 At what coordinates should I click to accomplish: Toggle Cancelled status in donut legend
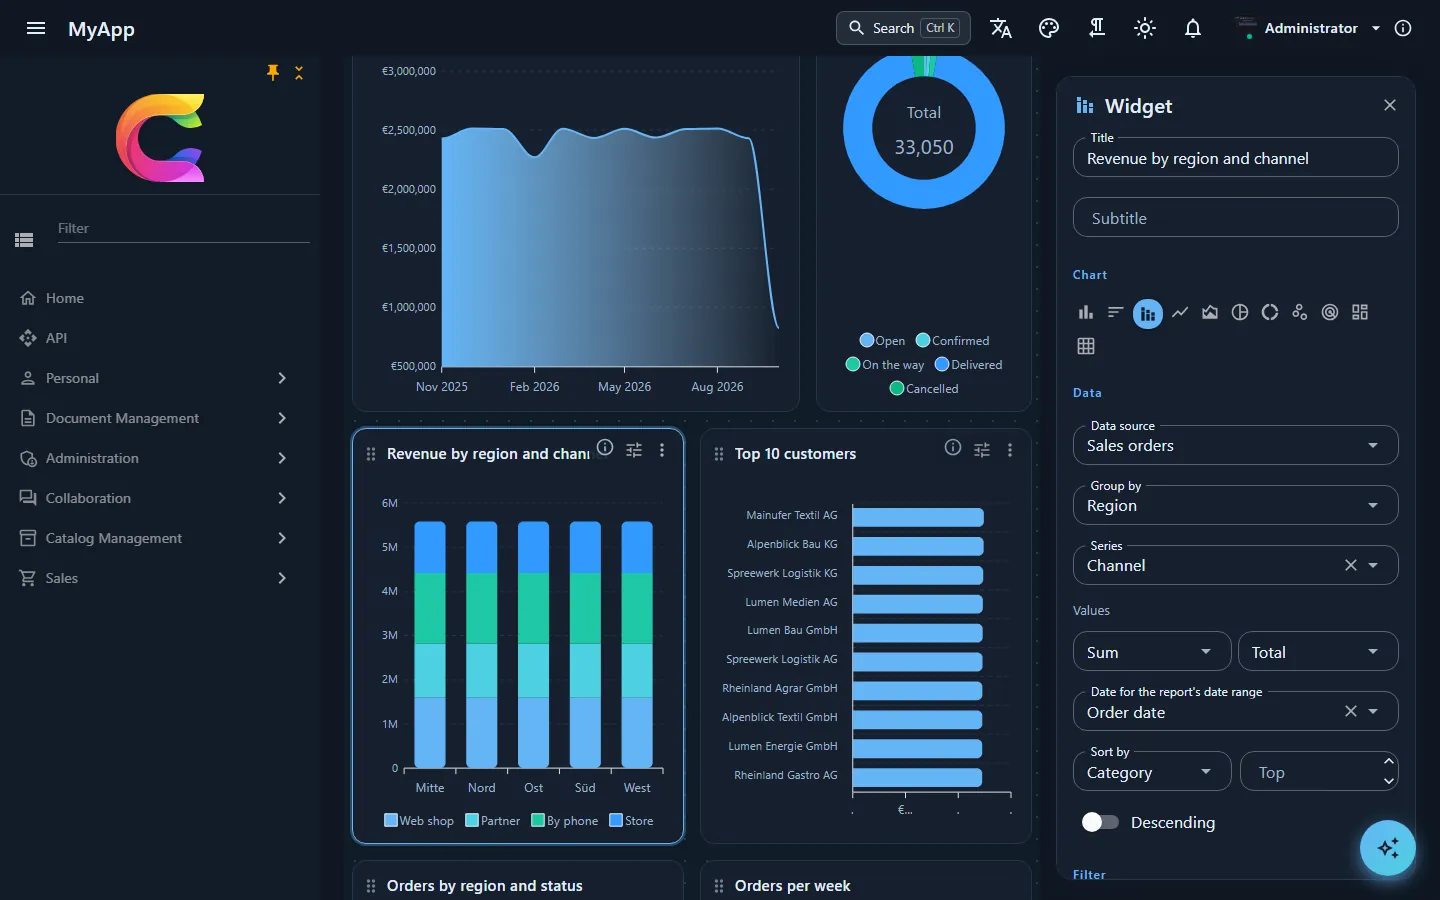point(924,389)
